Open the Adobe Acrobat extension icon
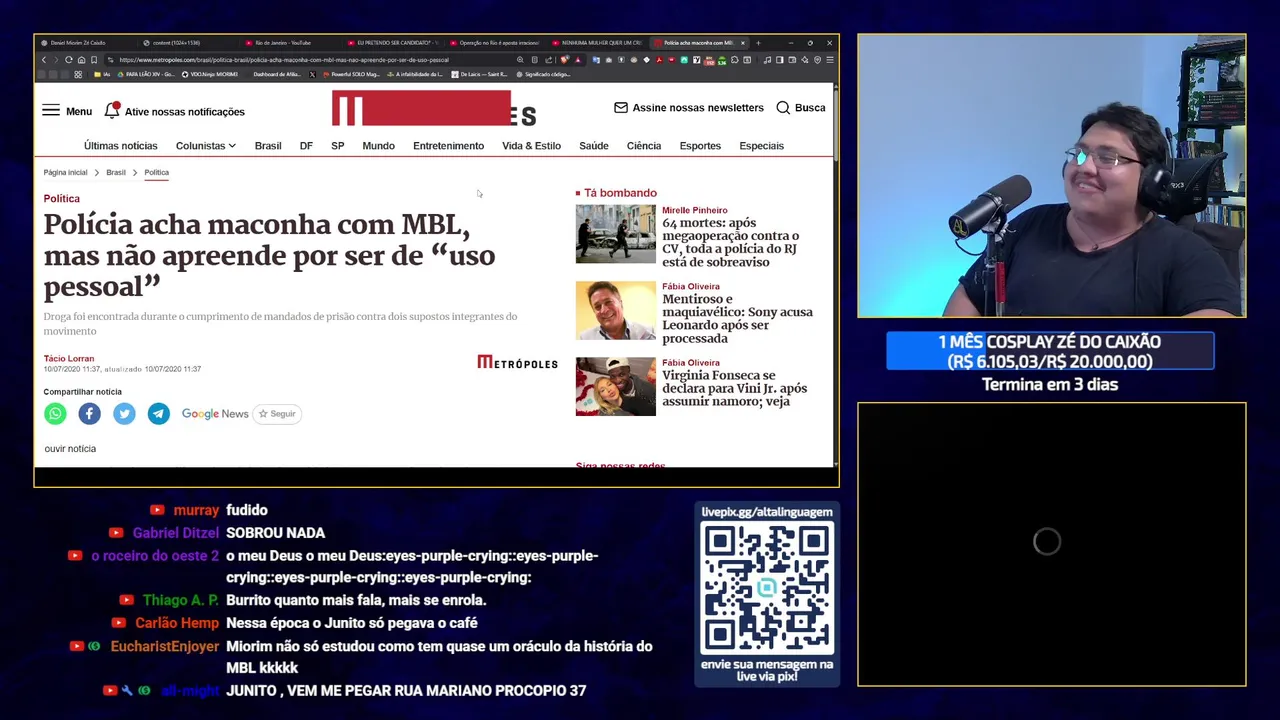The height and width of the screenshot is (720, 1280). click(x=659, y=60)
